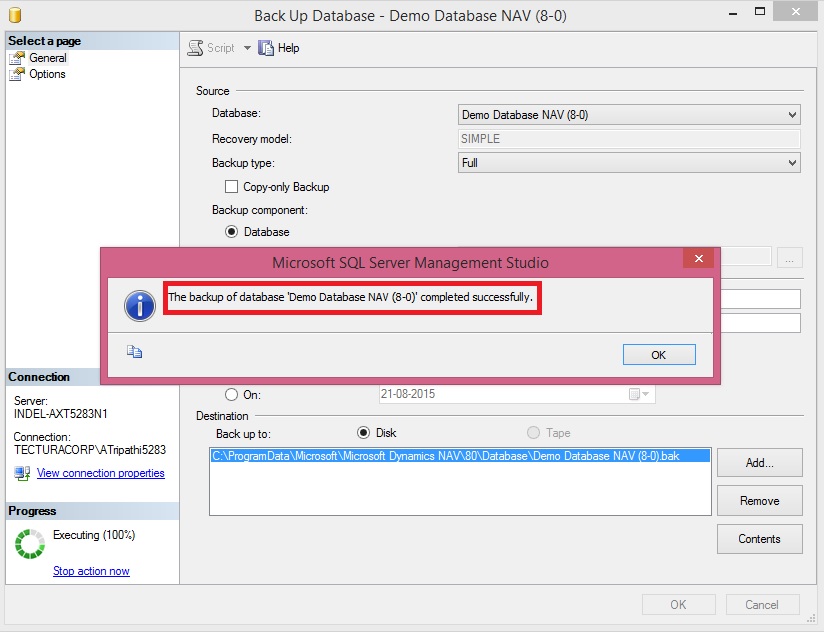
Task: Close the Management Studio message dialog
Action: click(x=697, y=259)
